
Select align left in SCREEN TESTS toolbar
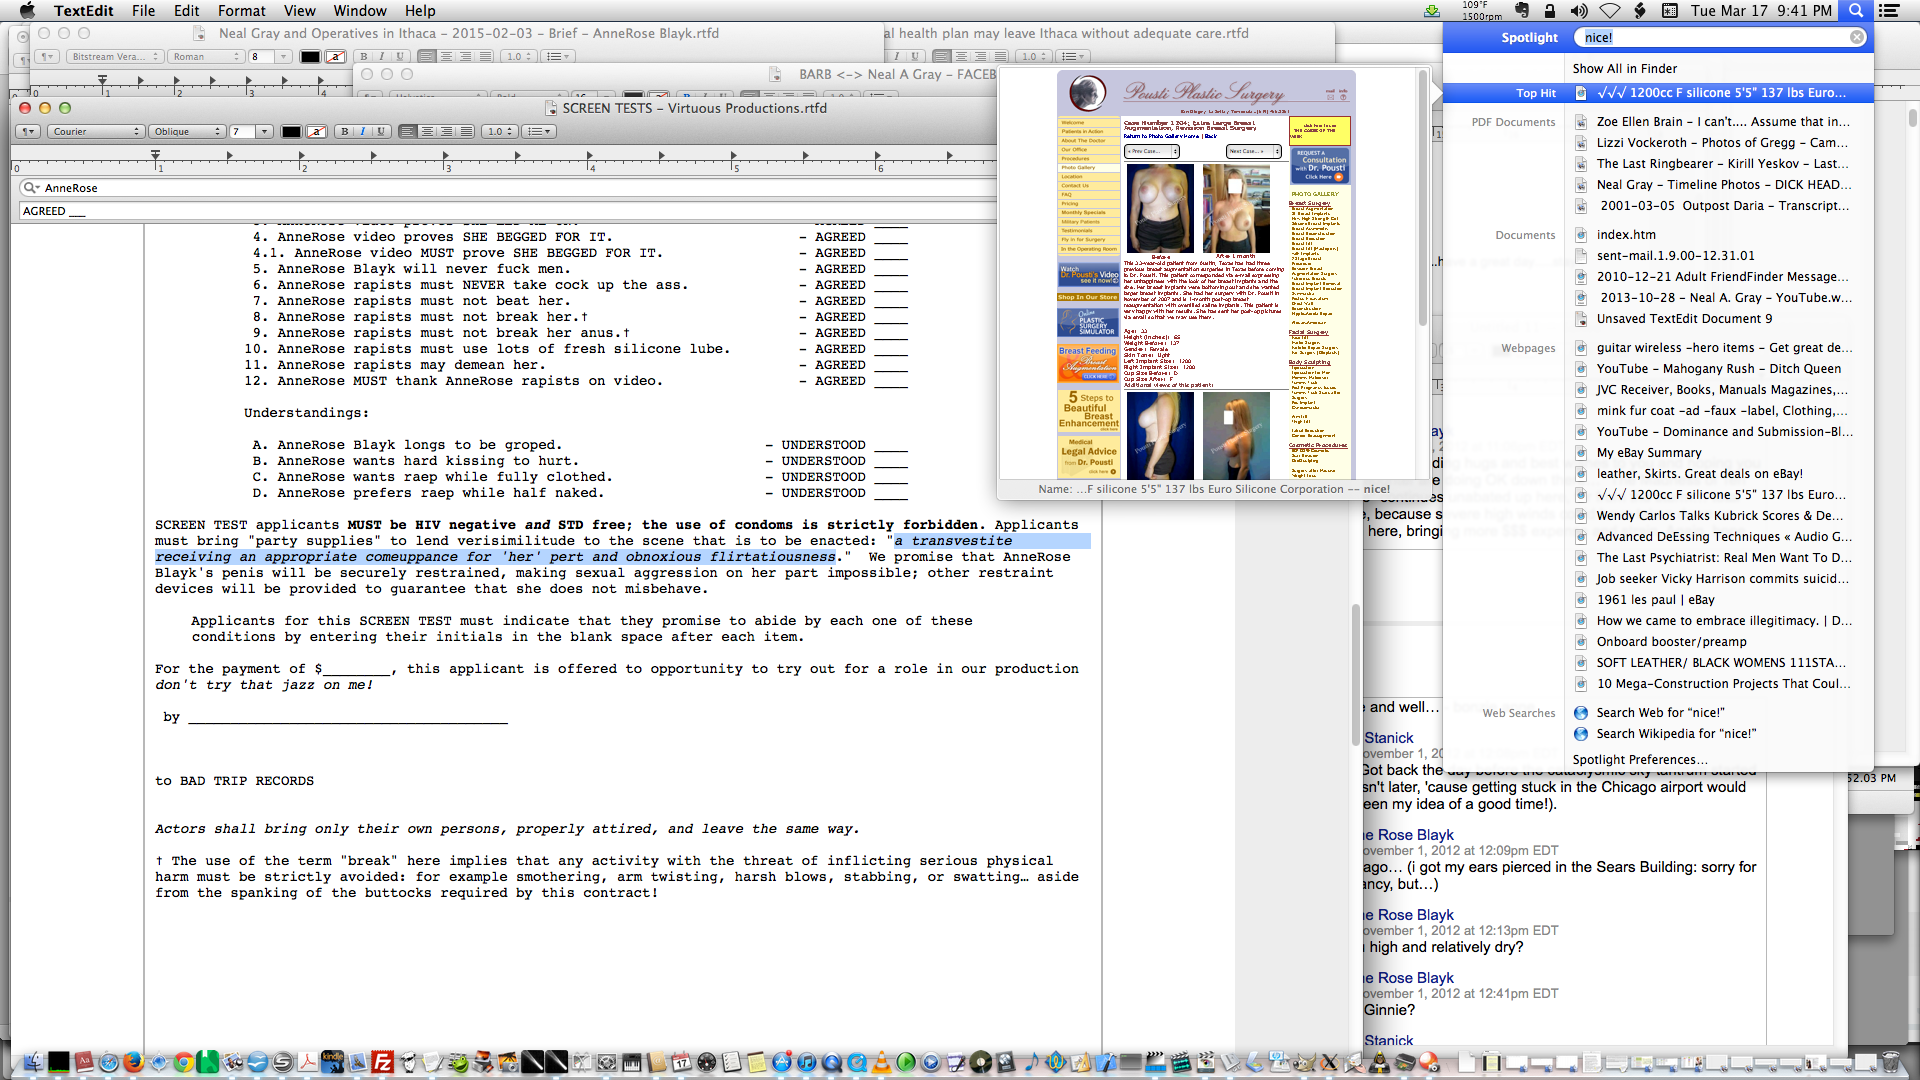pos(407,131)
